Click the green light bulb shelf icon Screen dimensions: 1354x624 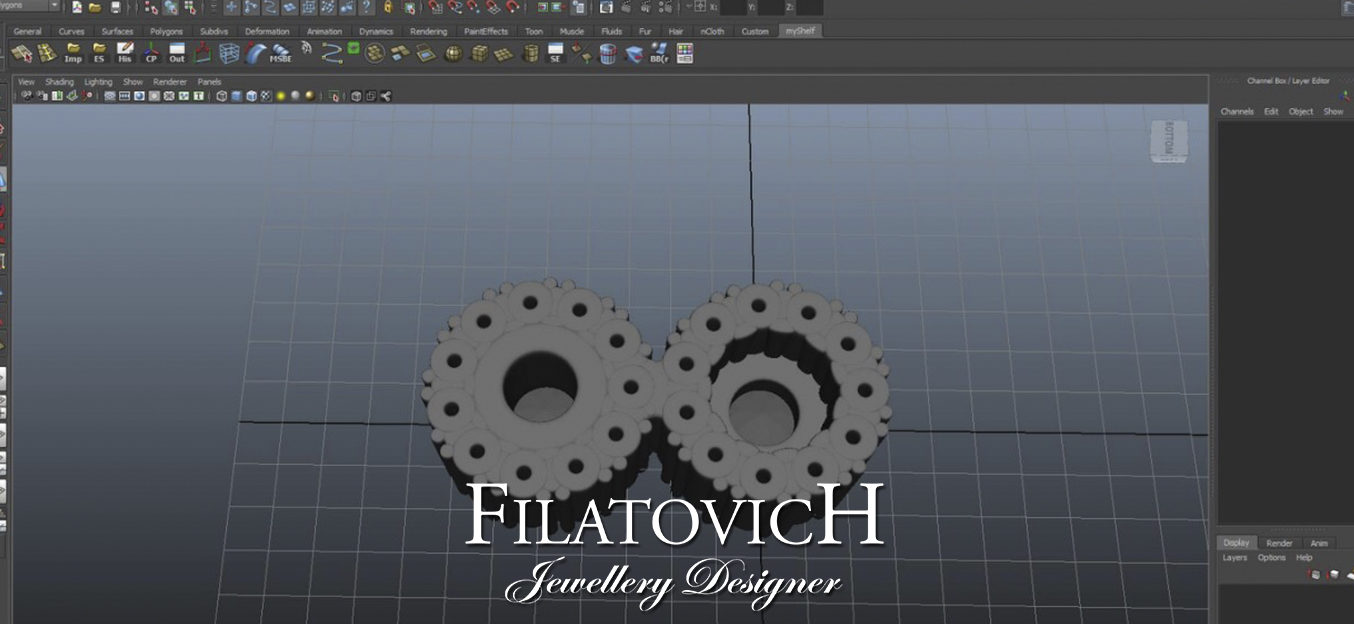354,46
